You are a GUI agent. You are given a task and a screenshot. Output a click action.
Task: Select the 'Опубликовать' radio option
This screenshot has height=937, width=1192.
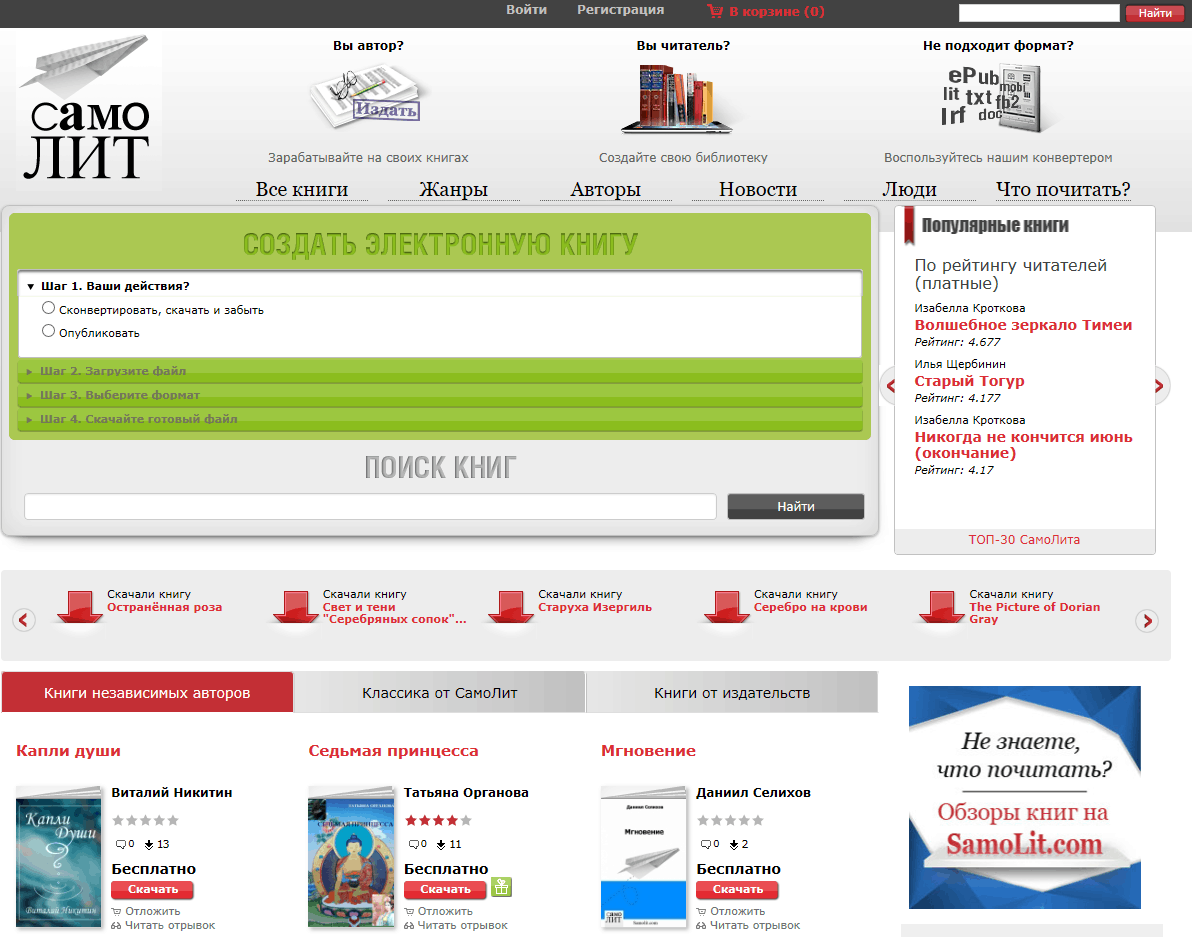(x=48, y=331)
